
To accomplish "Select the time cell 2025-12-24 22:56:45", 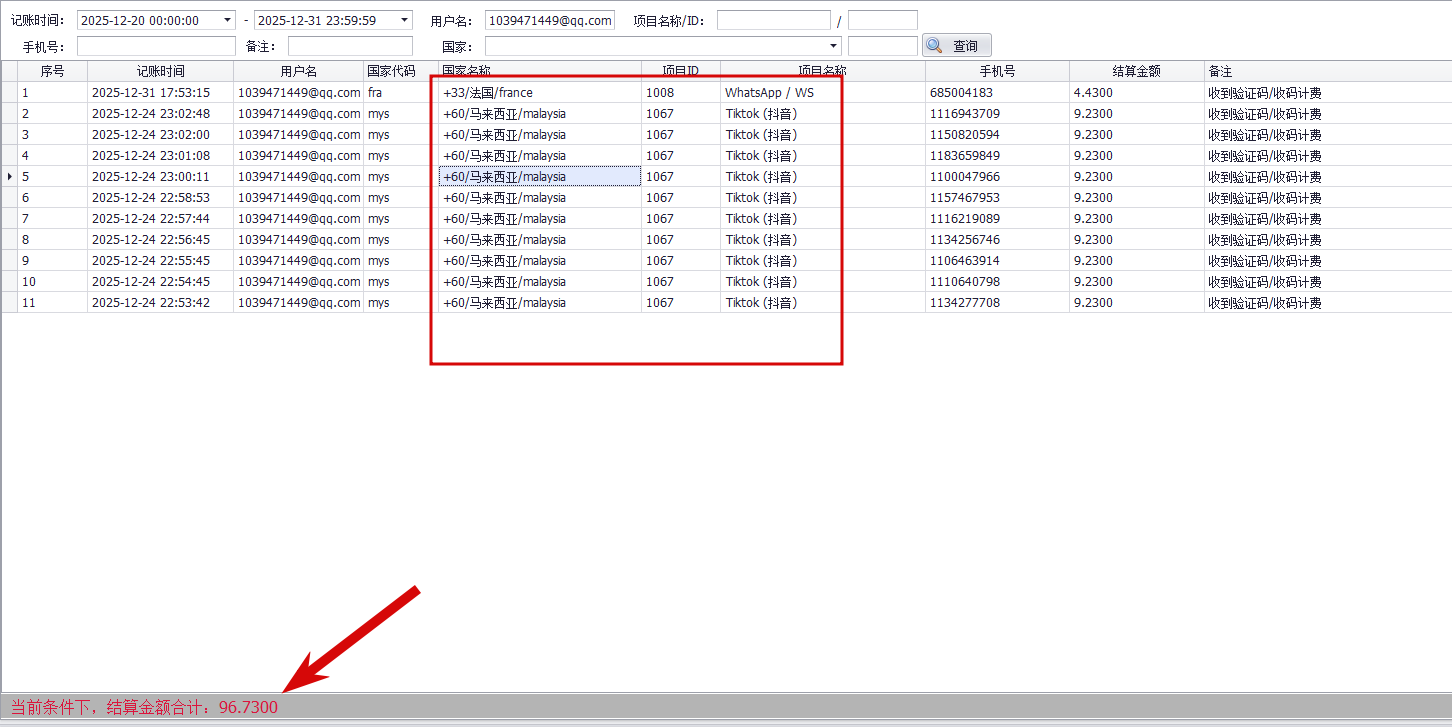I will pyautogui.click(x=160, y=239).
